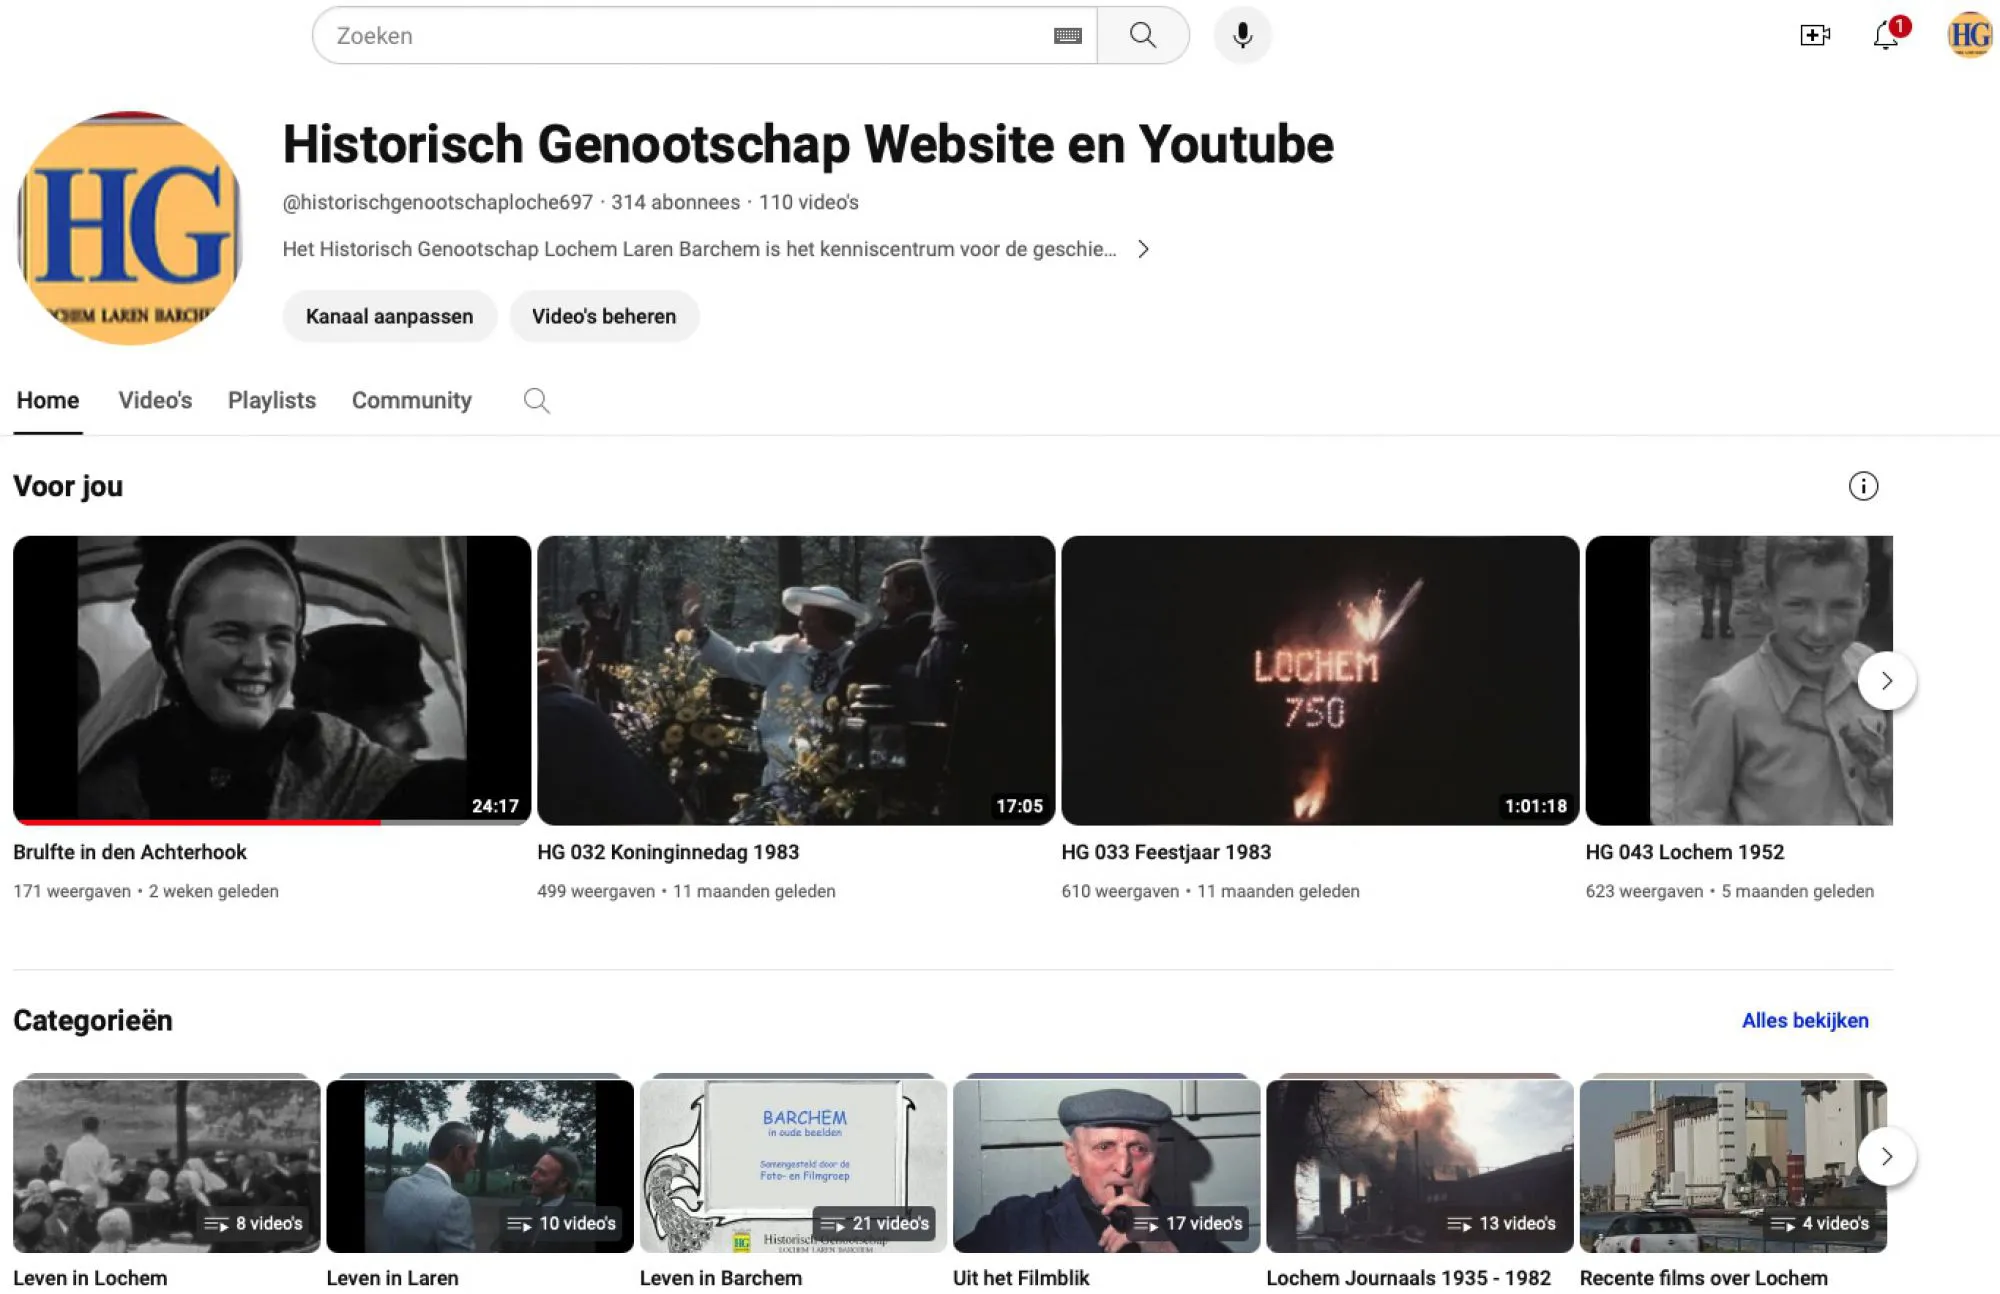Open the search icon next to channel tabs
The image size is (2000, 1294).
click(536, 400)
